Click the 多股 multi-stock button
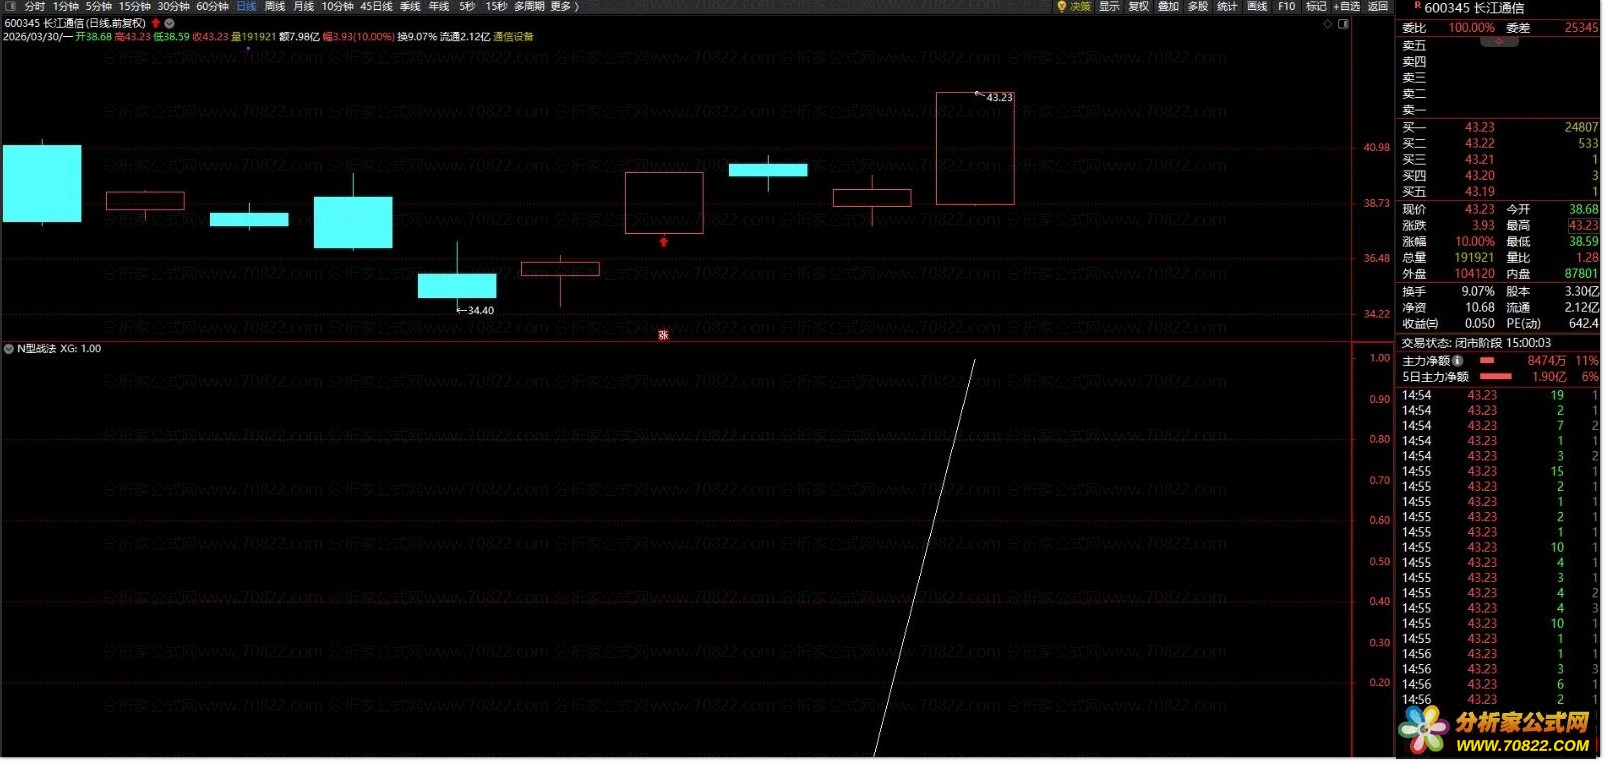1606x762 pixels. tap(1198, 6)
